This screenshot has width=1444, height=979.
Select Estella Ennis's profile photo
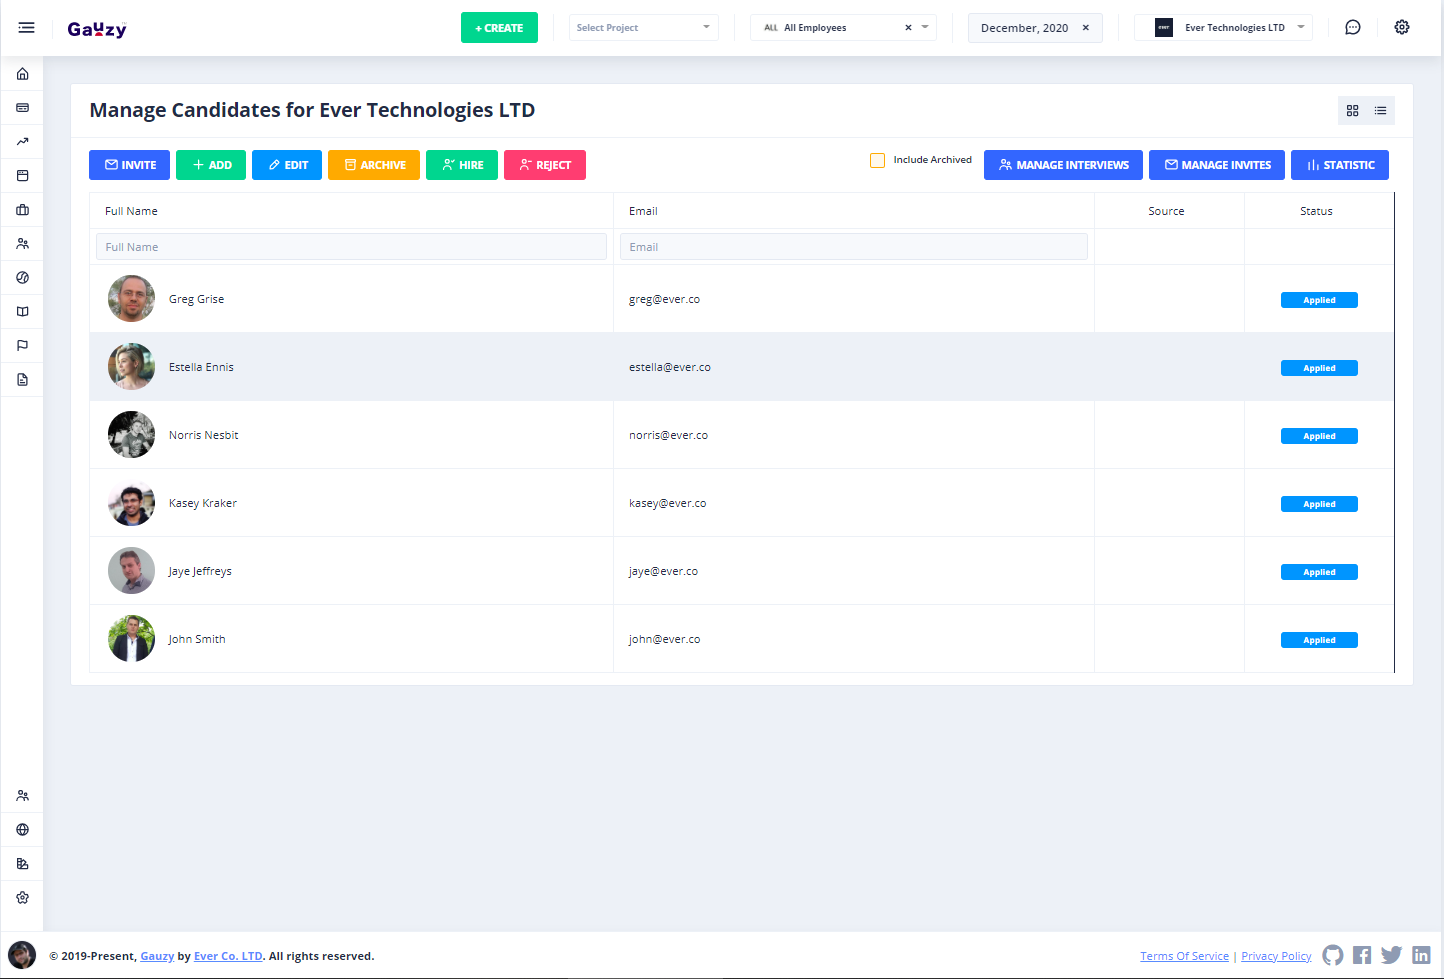[131, 367]
